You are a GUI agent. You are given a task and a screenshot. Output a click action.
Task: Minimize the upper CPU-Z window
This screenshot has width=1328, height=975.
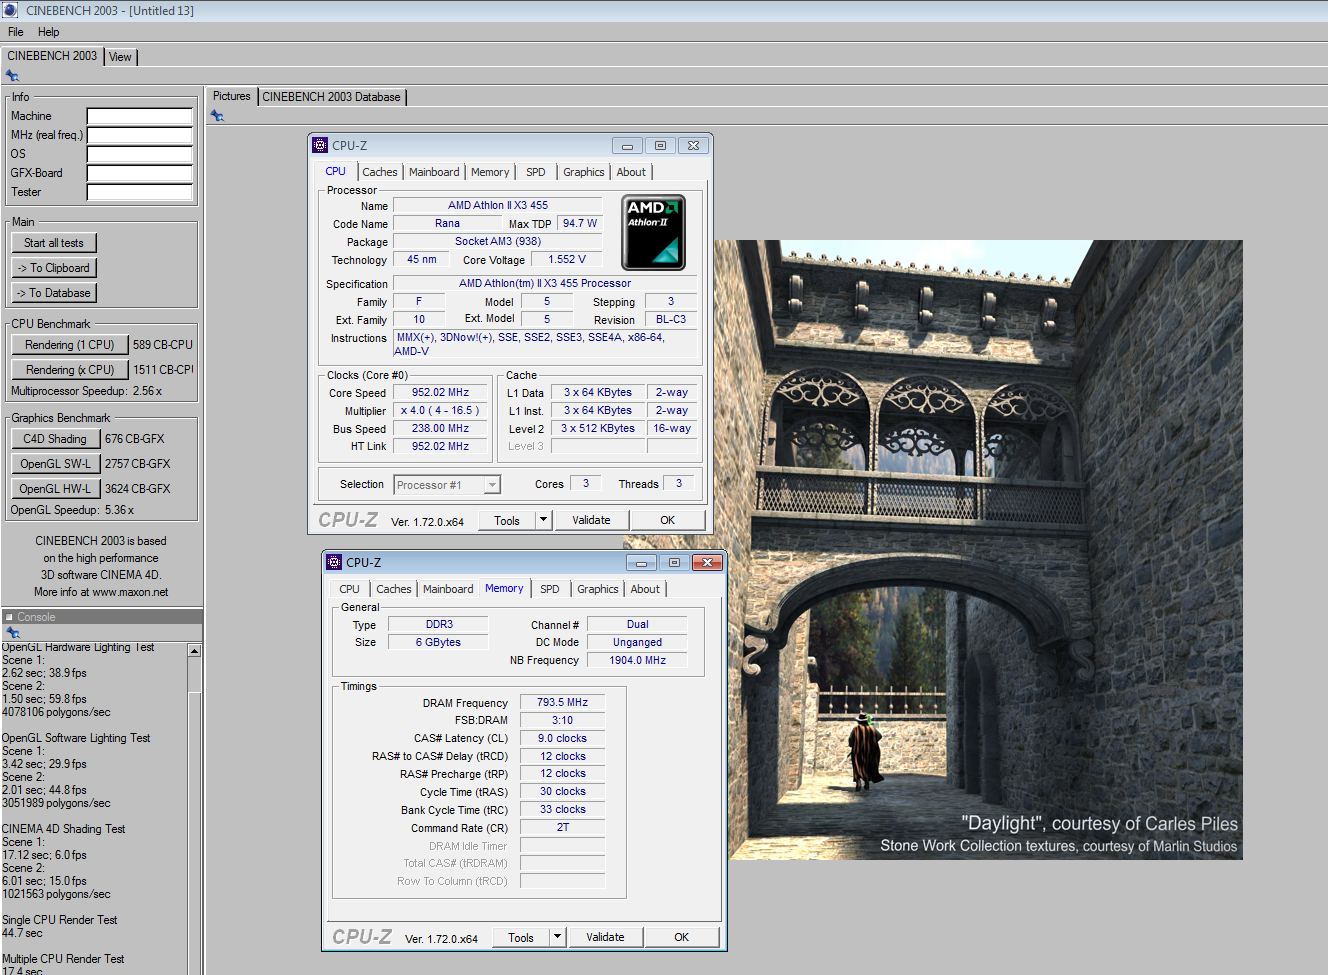coord(627,146)
